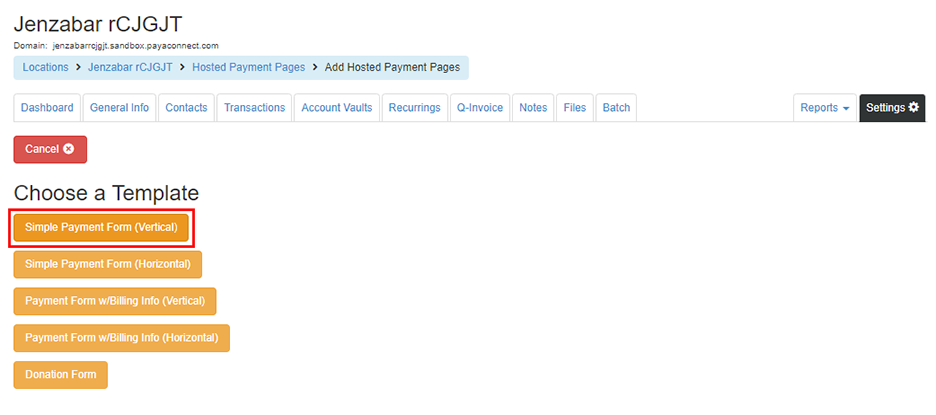Expand the Reports dropdown
This screenshot has width=936, height=415.
825,108
